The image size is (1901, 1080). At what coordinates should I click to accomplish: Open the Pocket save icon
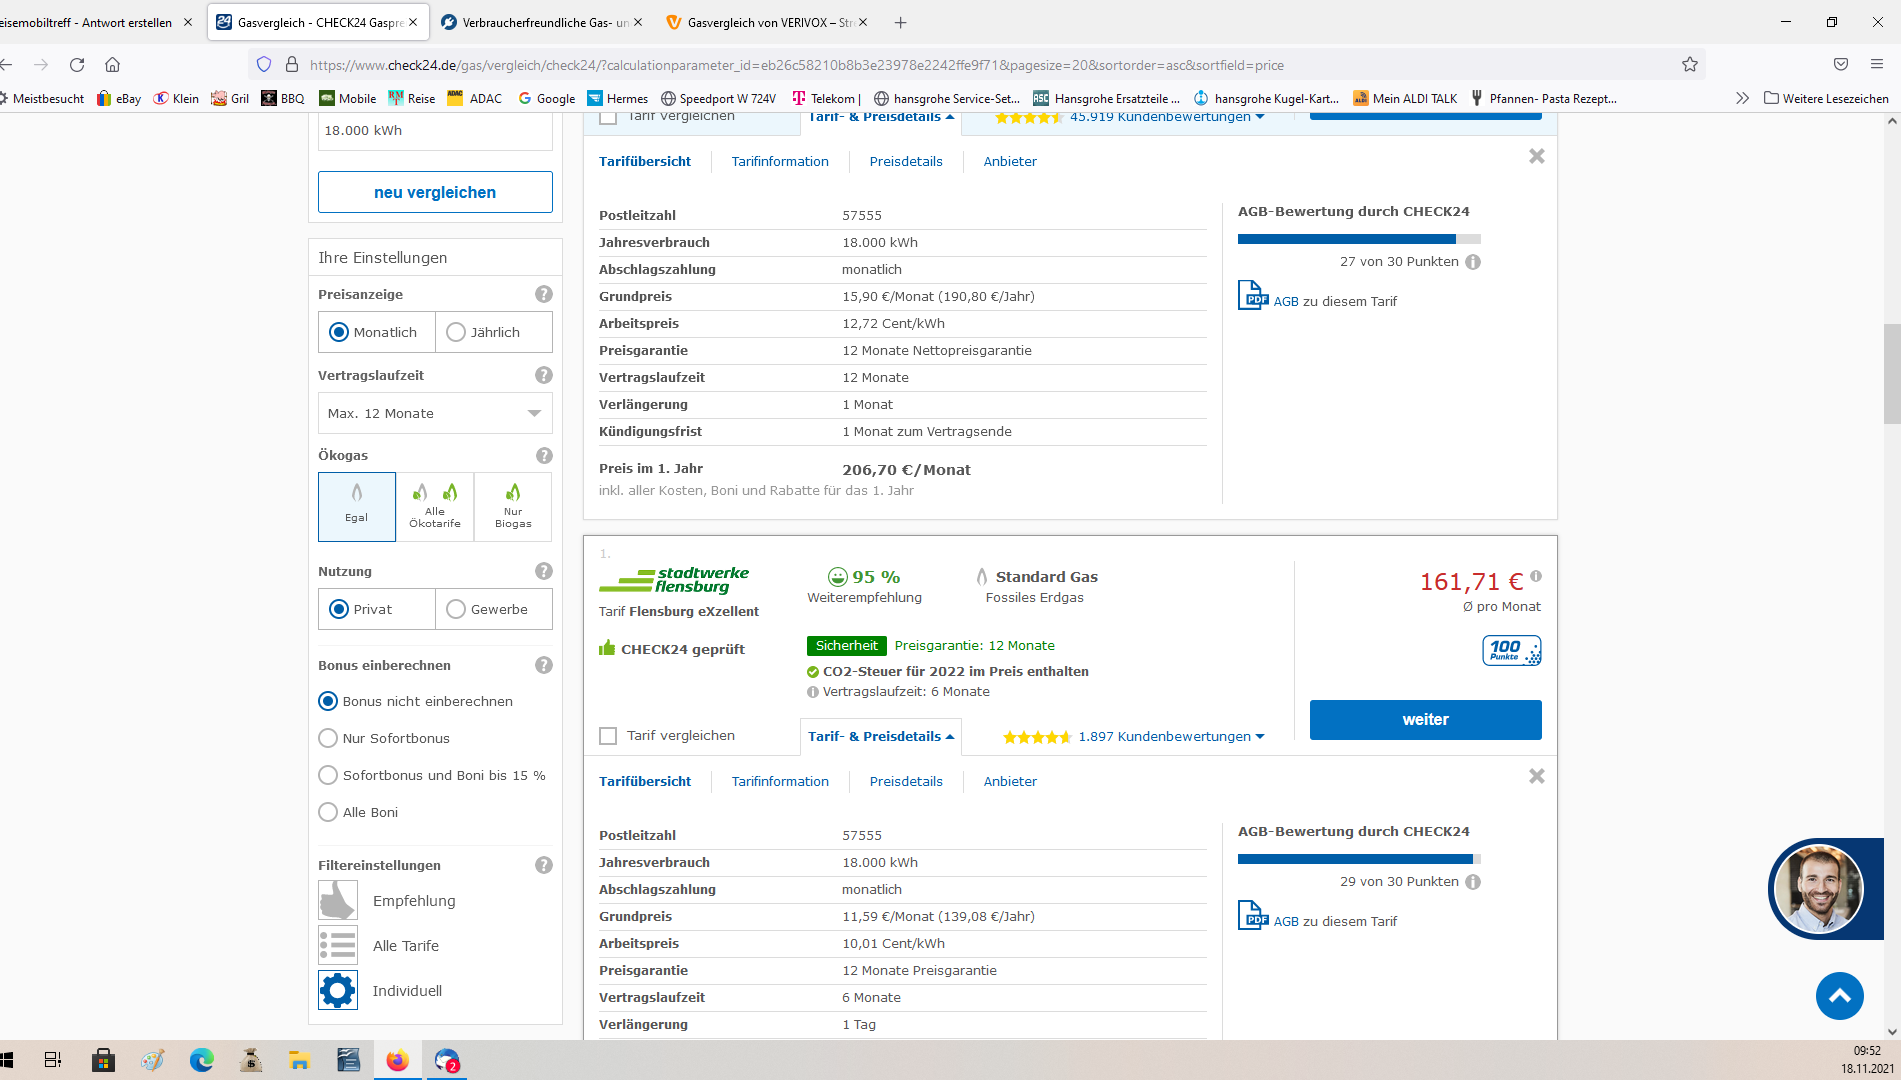click(1841, 65)
